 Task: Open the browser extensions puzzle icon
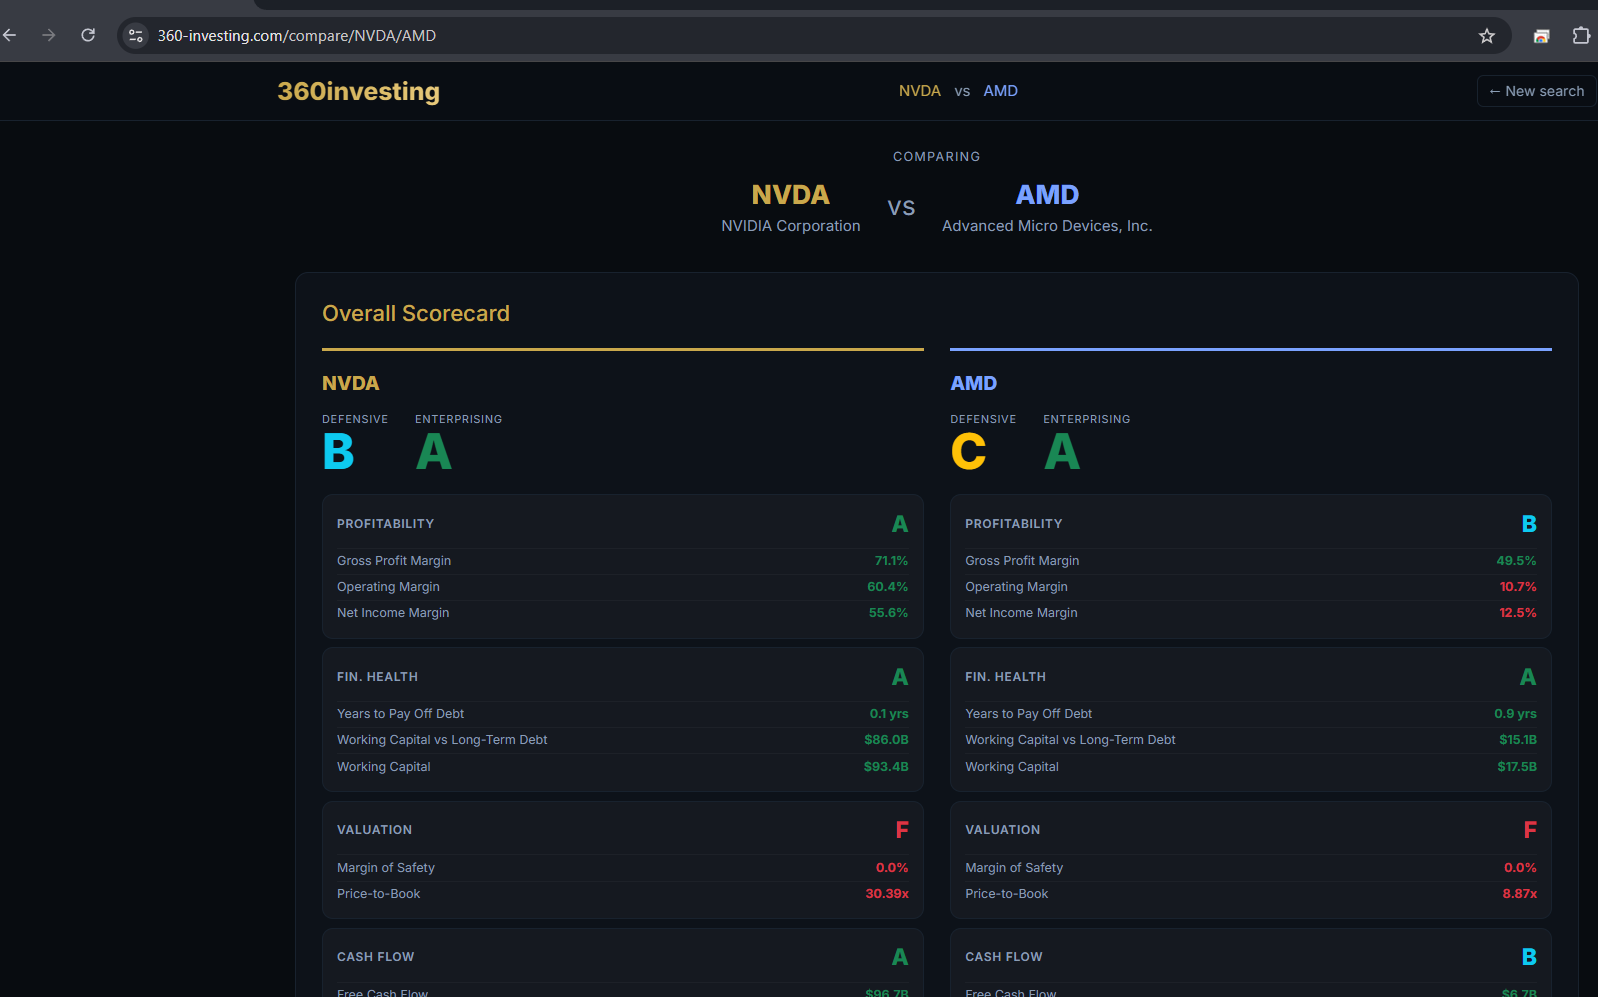(x=1581, y=36)
